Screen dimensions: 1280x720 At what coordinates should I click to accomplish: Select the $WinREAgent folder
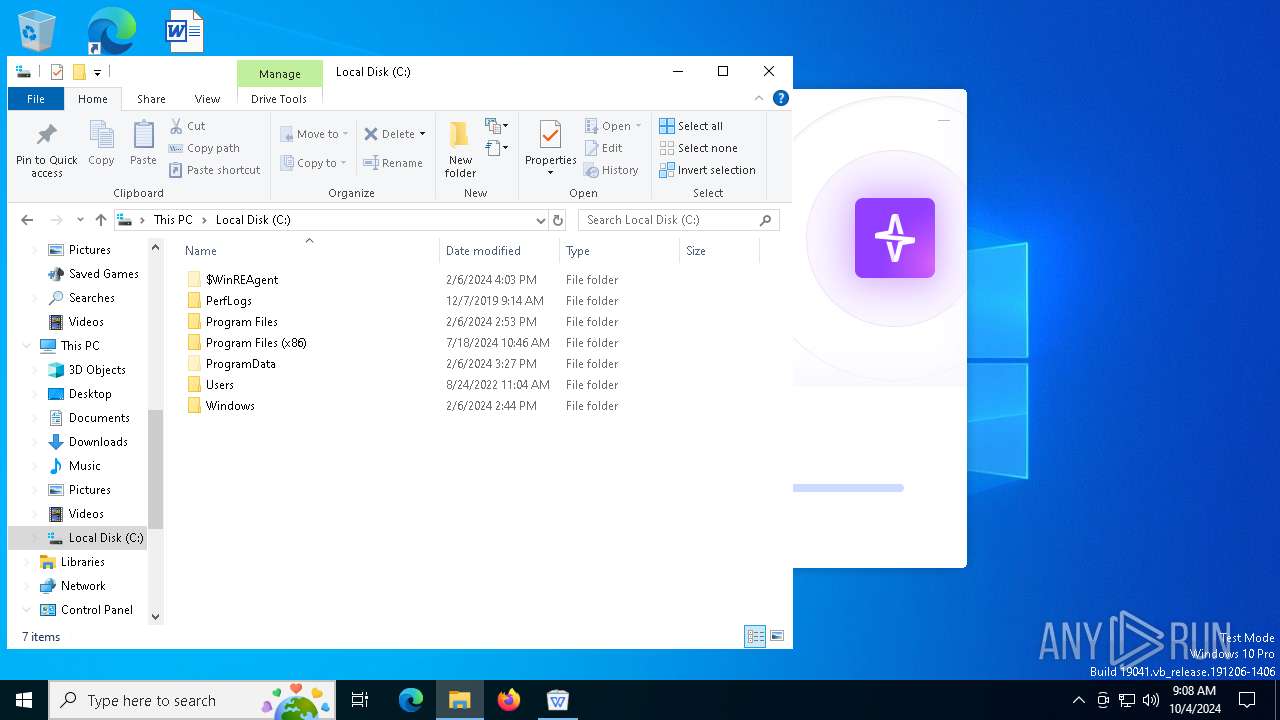click(242, 280)
